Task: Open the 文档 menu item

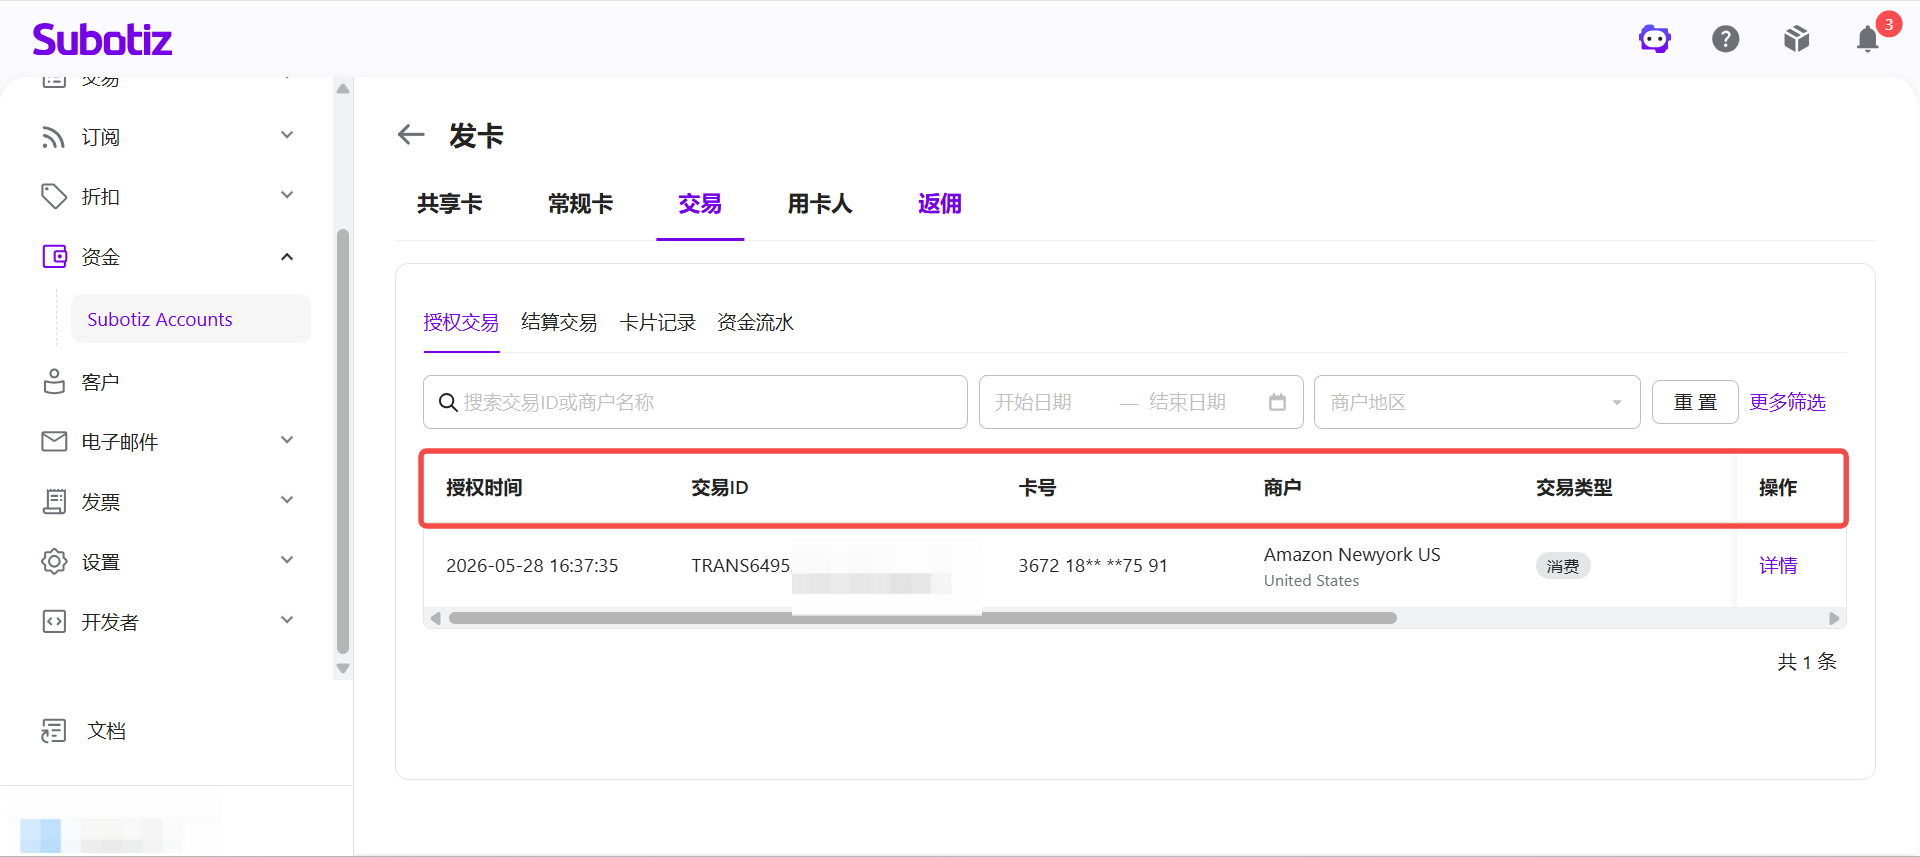Action: click(106, 731)
